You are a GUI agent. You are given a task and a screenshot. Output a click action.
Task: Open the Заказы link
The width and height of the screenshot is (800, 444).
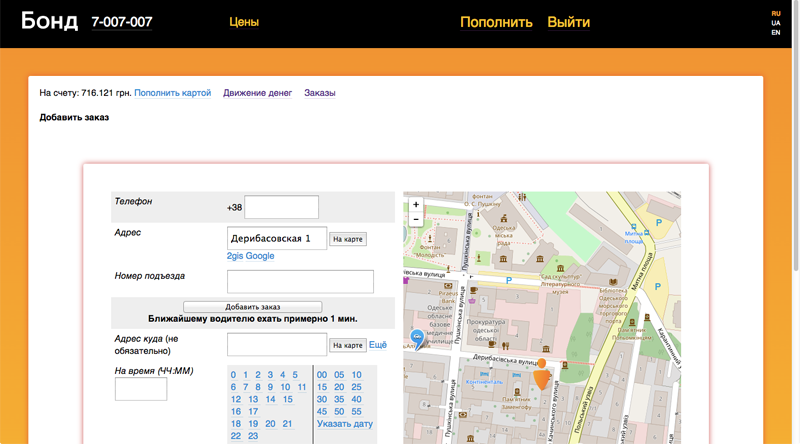[319, 93]
